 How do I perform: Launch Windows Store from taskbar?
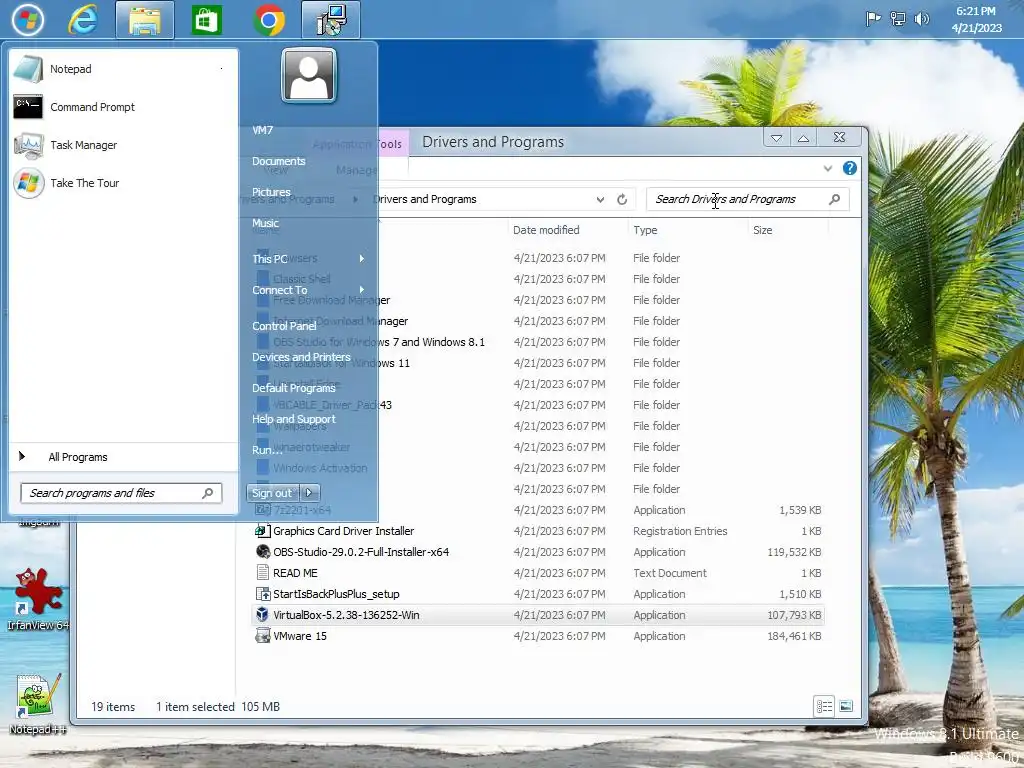point(206,20)
